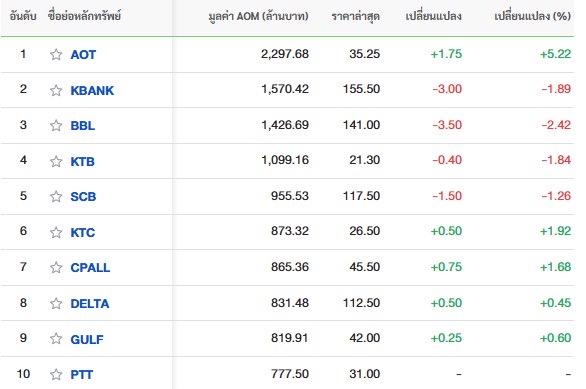586x389 pixels.
Task: Open the AOT stock link
Action: pos(83,55)
